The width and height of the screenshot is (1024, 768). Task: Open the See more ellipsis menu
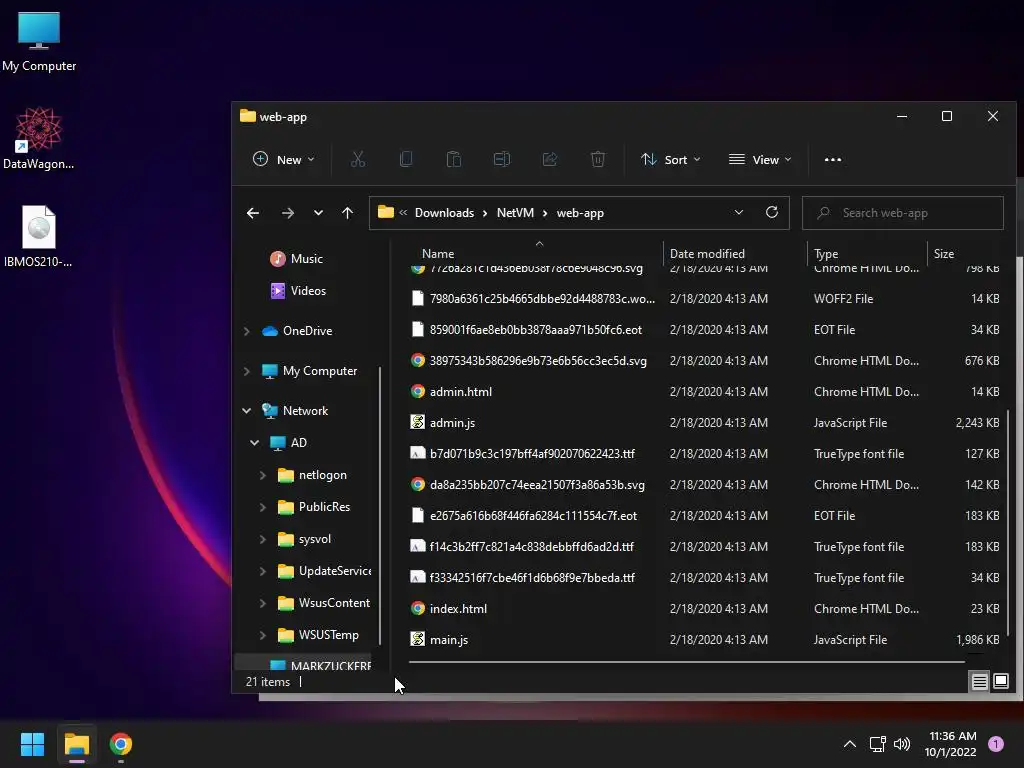pos(833,159)
